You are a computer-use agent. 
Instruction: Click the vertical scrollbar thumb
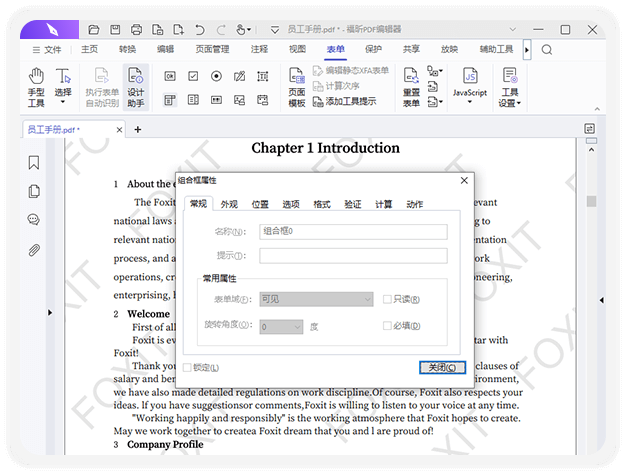(x=591, y=201)
